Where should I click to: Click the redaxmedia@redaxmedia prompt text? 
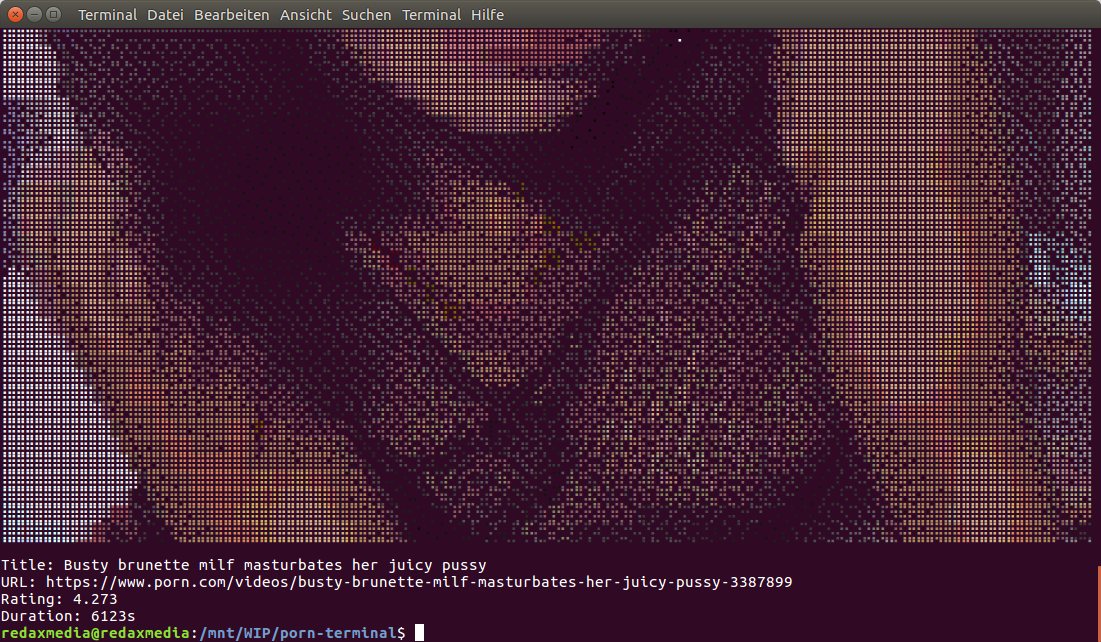click(95, 633)
